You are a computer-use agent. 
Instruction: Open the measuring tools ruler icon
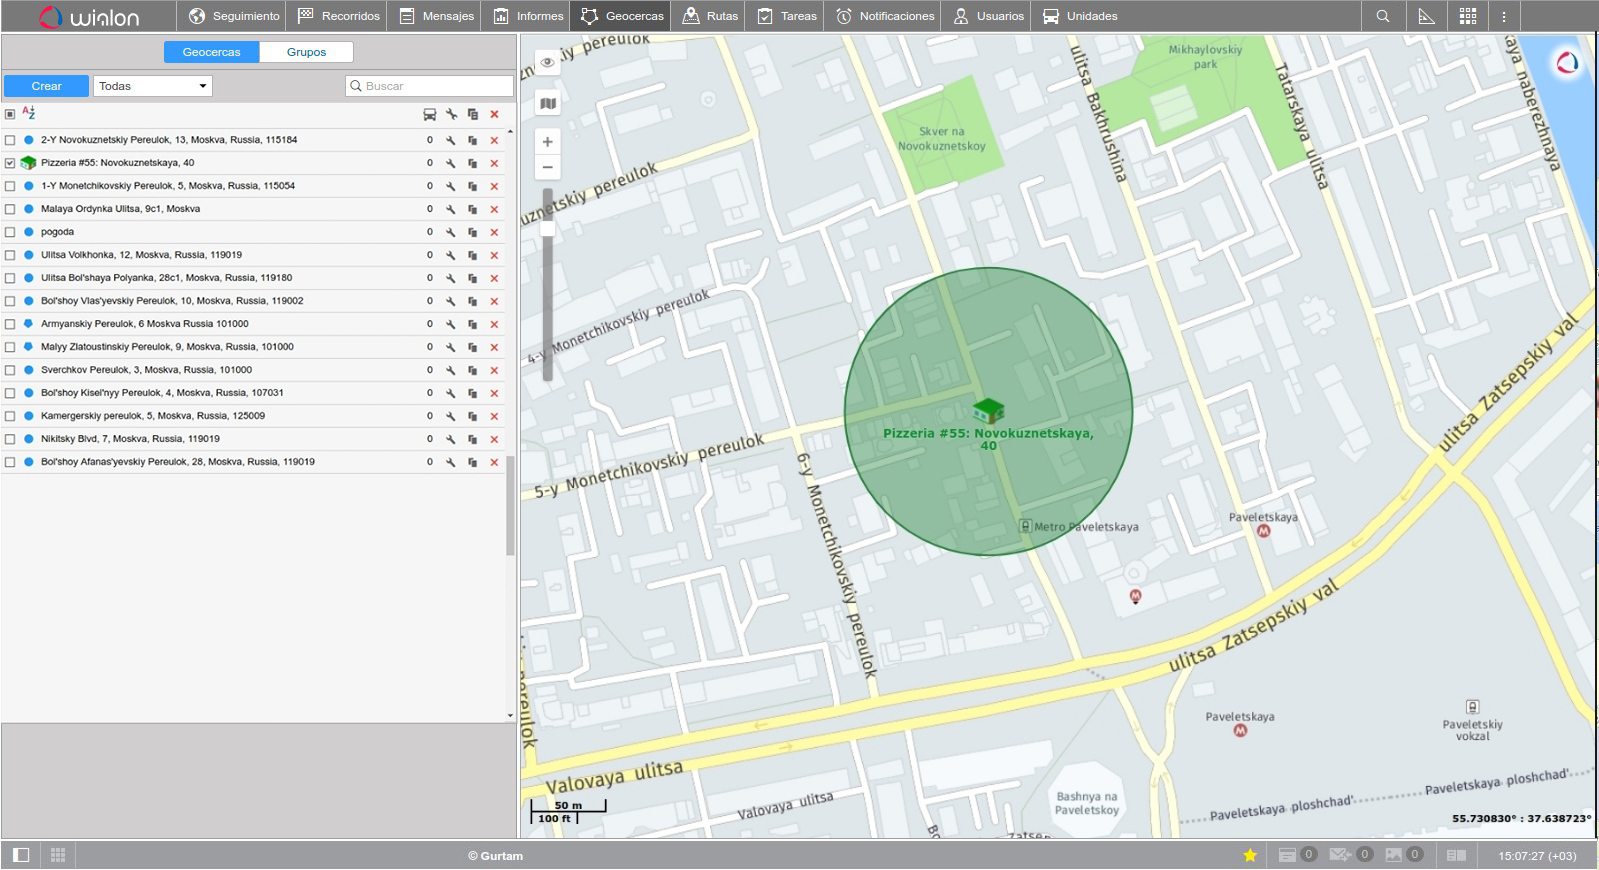[1426, 16]
